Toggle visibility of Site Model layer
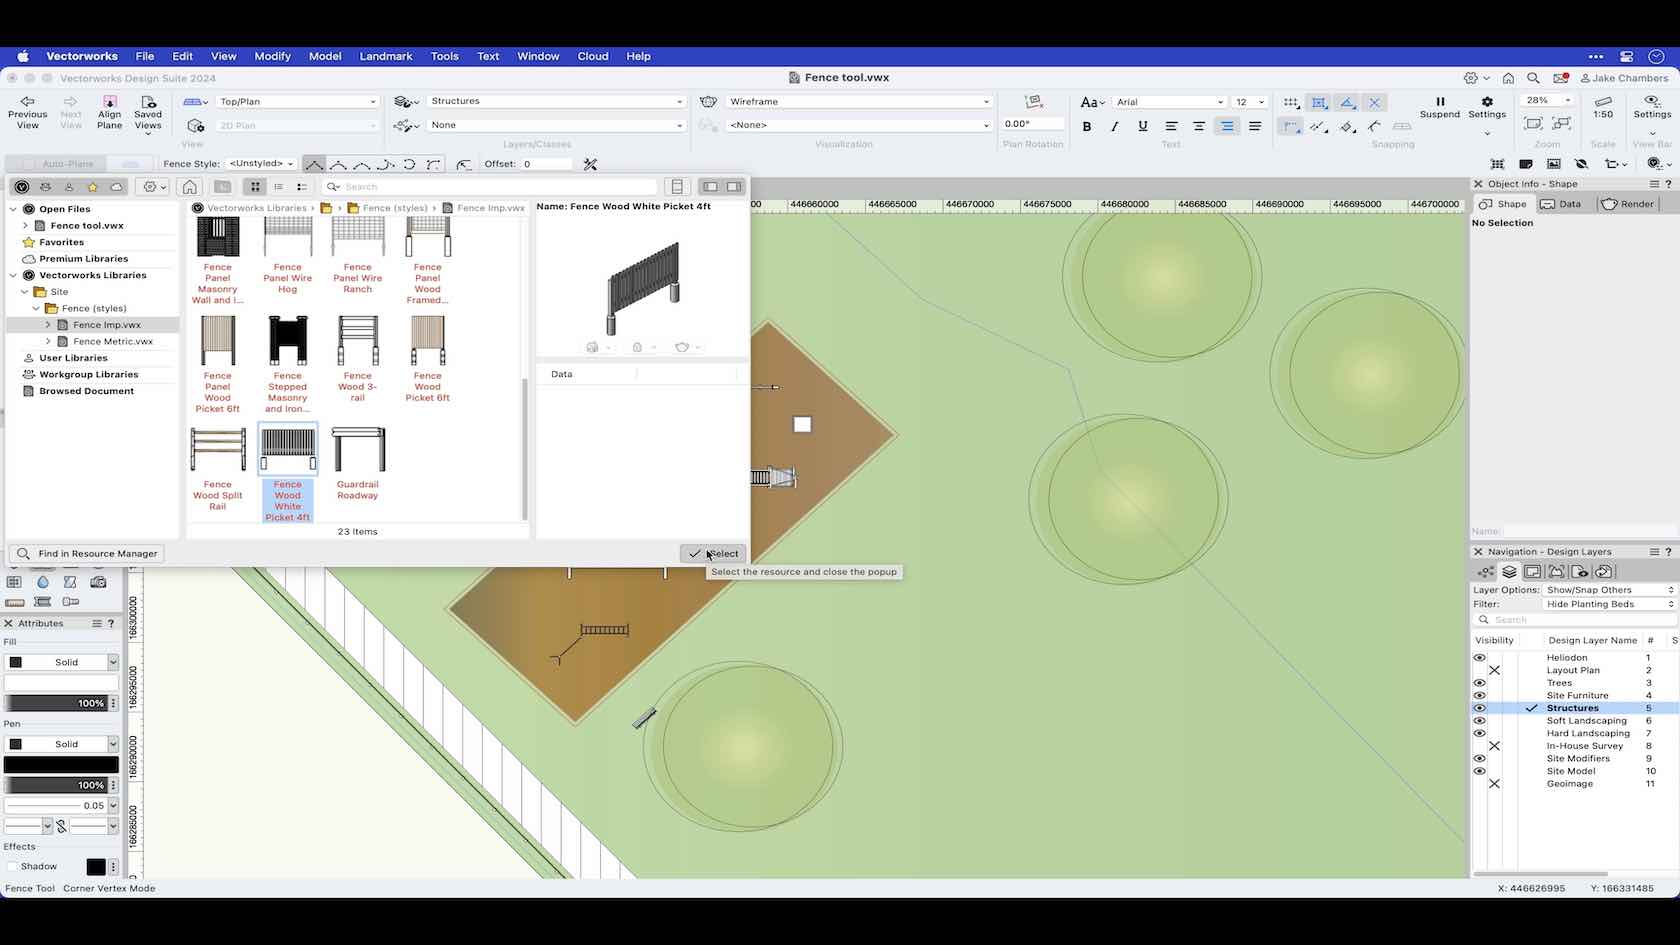Screen dimensions: 1680x945 click(x=1479, y=771)
